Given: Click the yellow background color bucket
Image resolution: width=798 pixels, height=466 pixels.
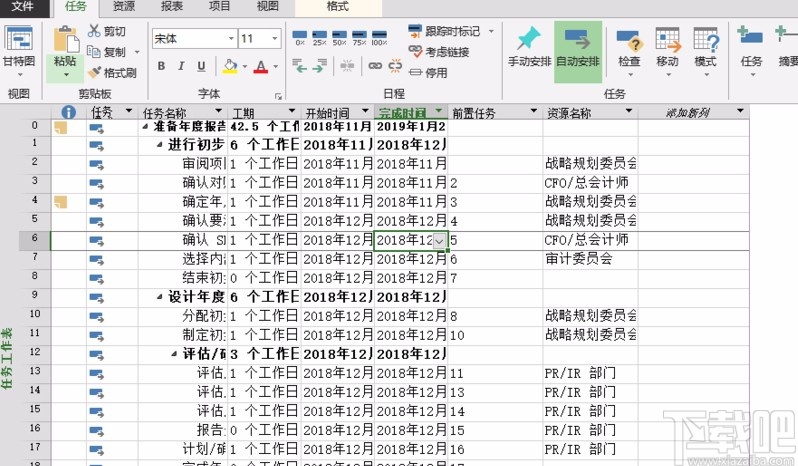Looking at the screenshot, I should coord(231,66).
